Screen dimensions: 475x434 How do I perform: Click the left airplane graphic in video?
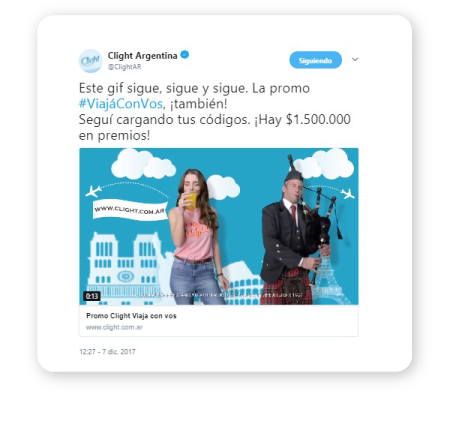[x=93, y=191]
